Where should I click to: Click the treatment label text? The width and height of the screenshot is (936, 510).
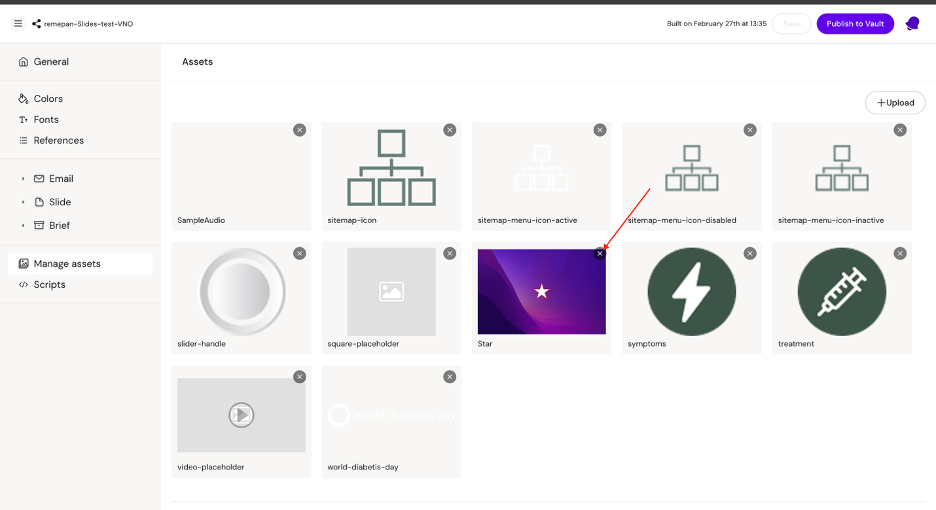click(796, 344)
